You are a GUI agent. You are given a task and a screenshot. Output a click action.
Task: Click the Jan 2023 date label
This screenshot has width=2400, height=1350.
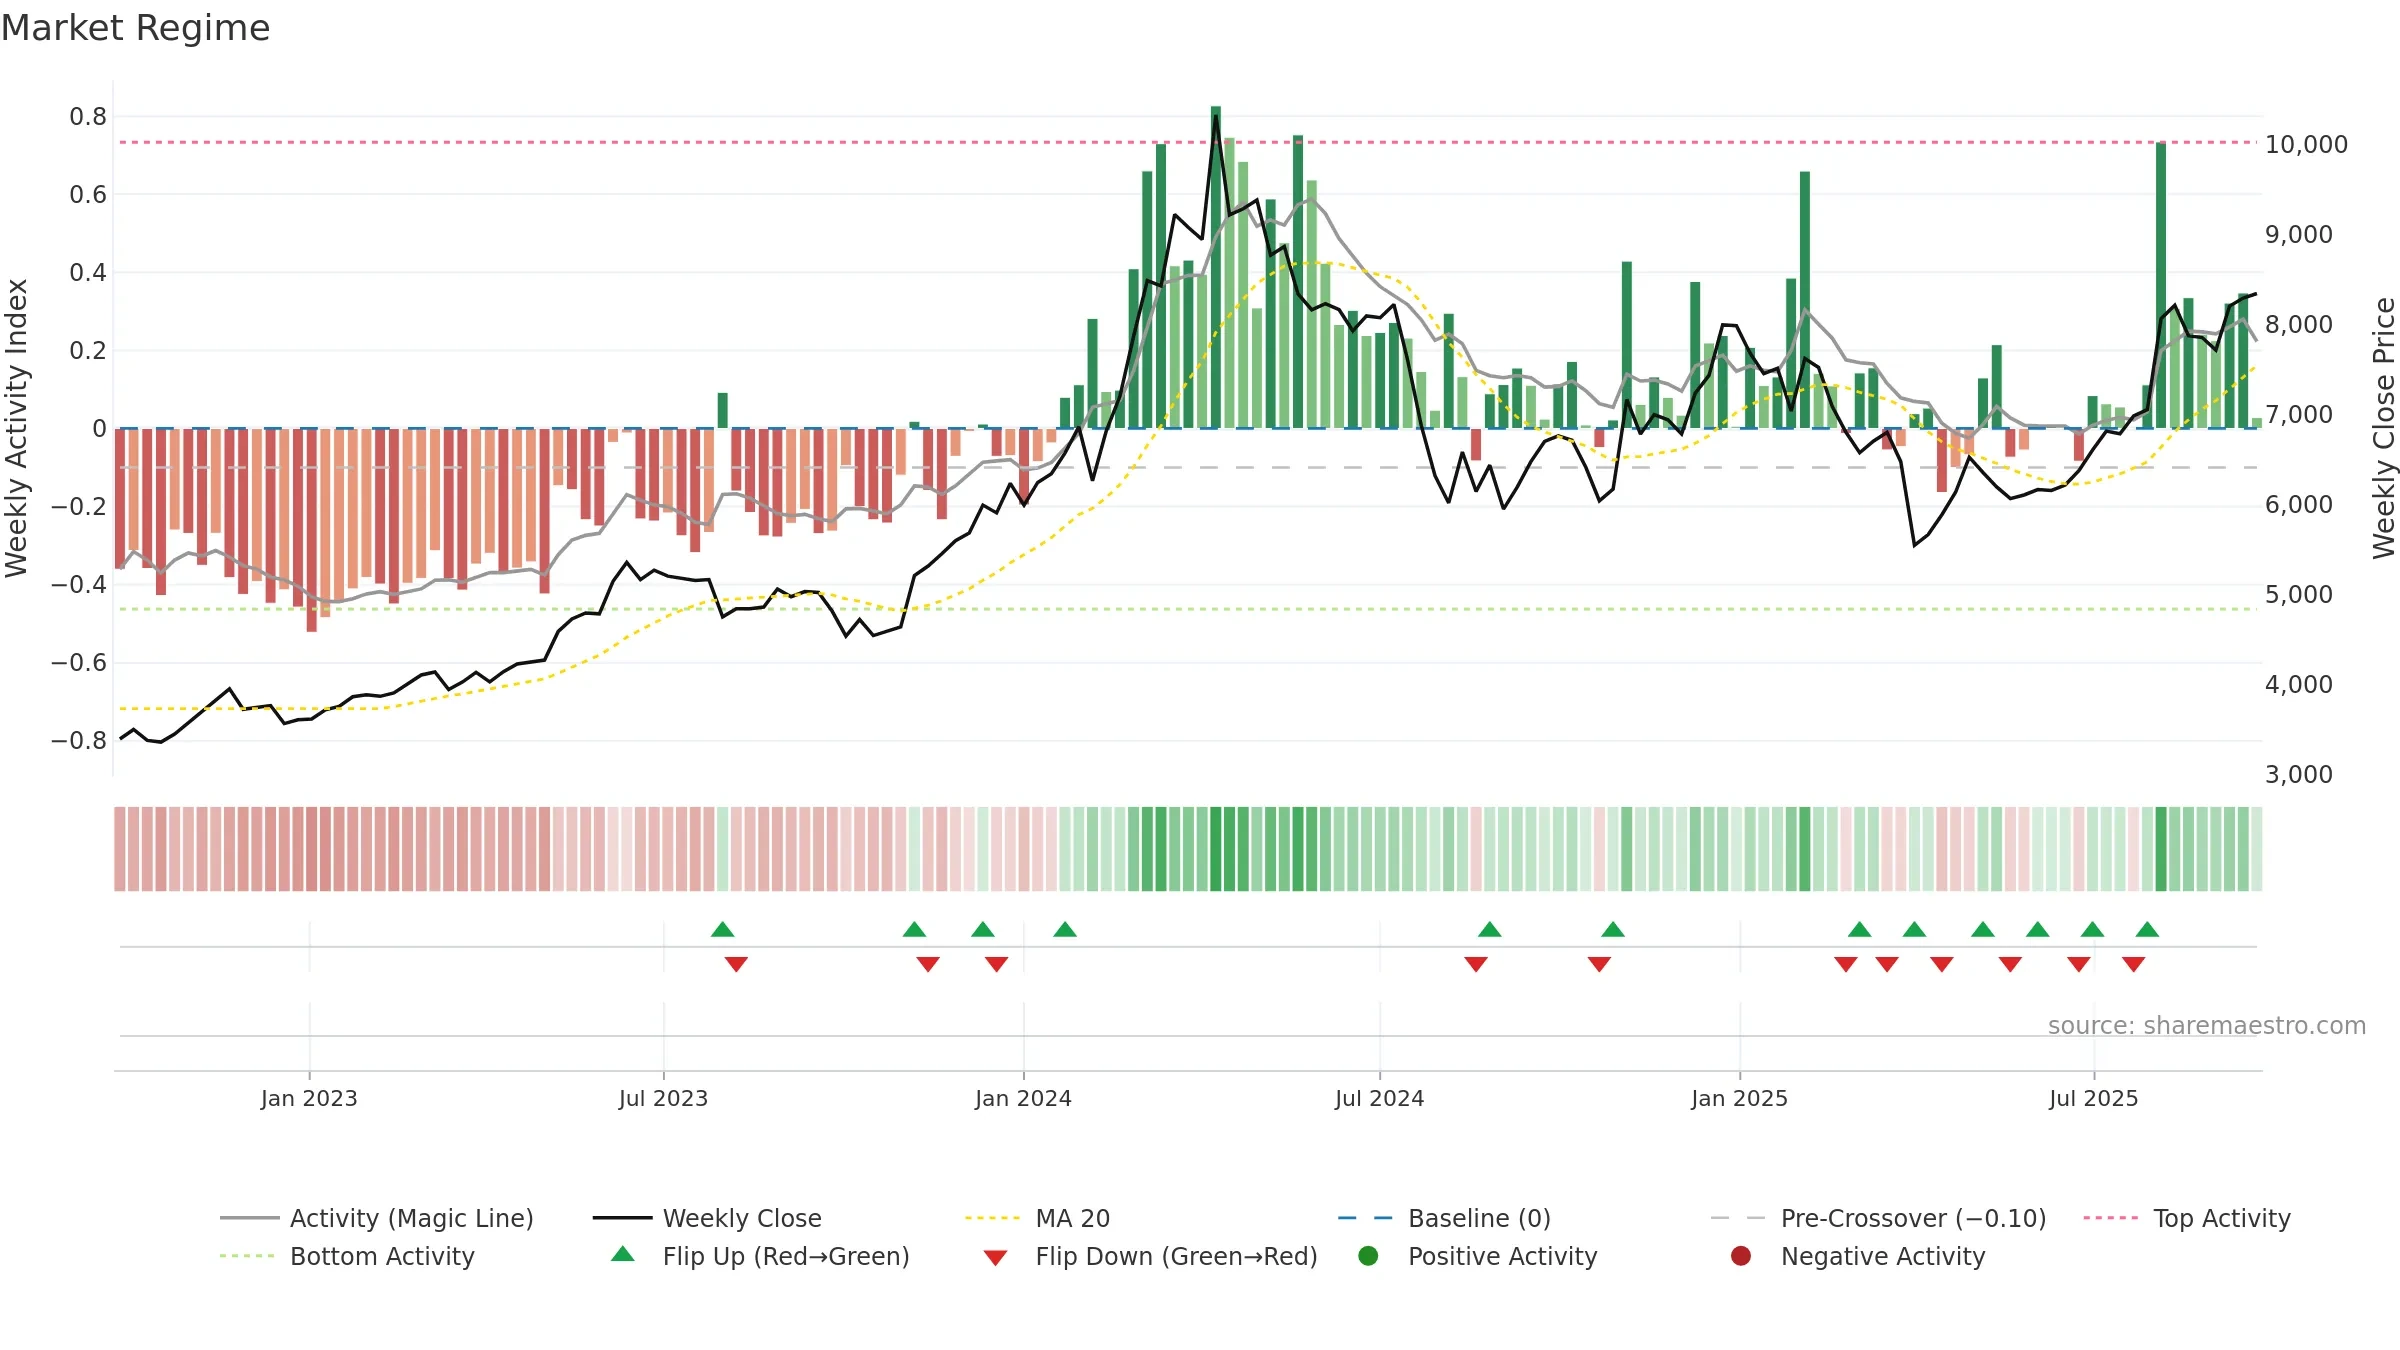tap(309, 1098)
